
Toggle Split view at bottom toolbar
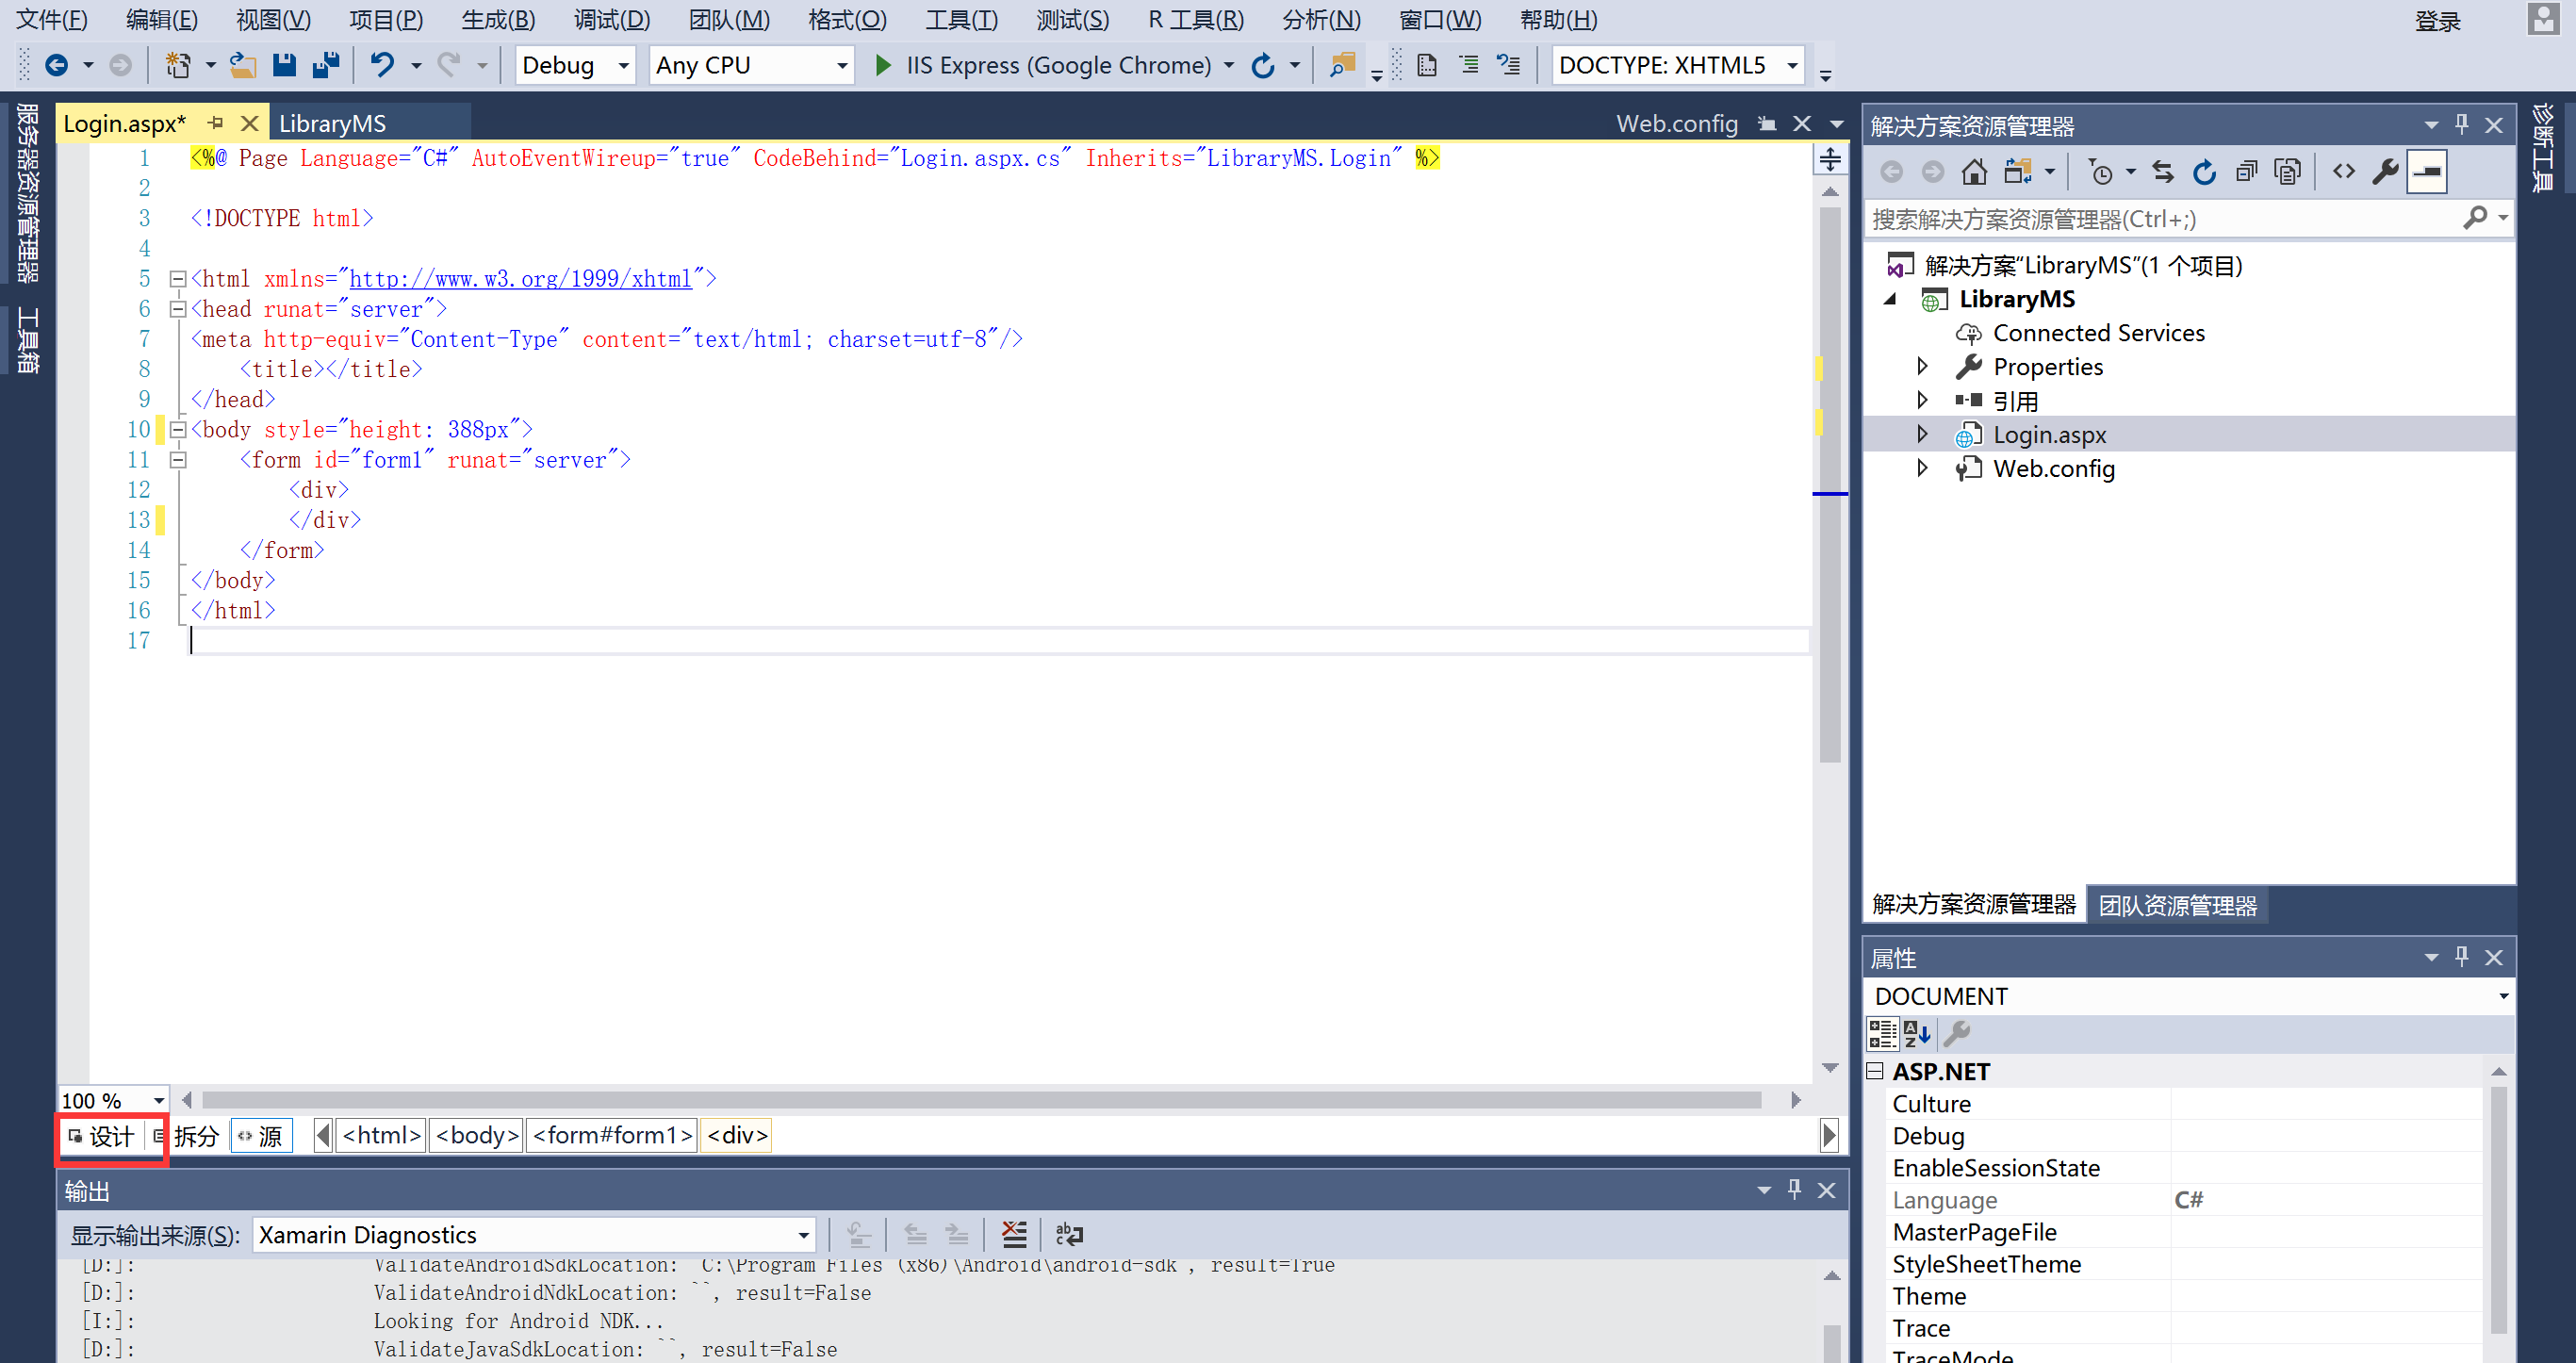point(190,1135)
